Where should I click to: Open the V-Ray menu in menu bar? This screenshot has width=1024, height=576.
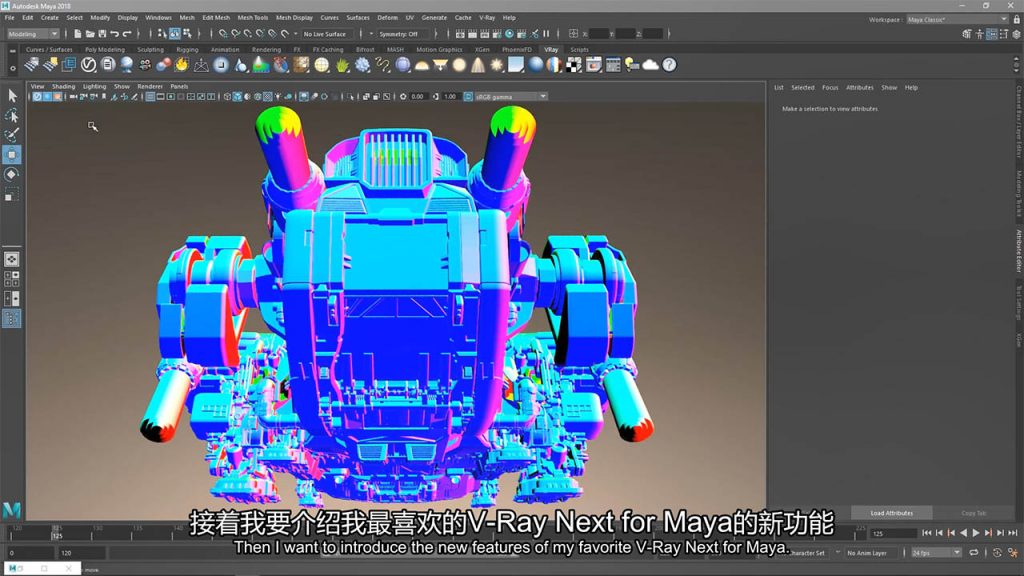point(487,18)
